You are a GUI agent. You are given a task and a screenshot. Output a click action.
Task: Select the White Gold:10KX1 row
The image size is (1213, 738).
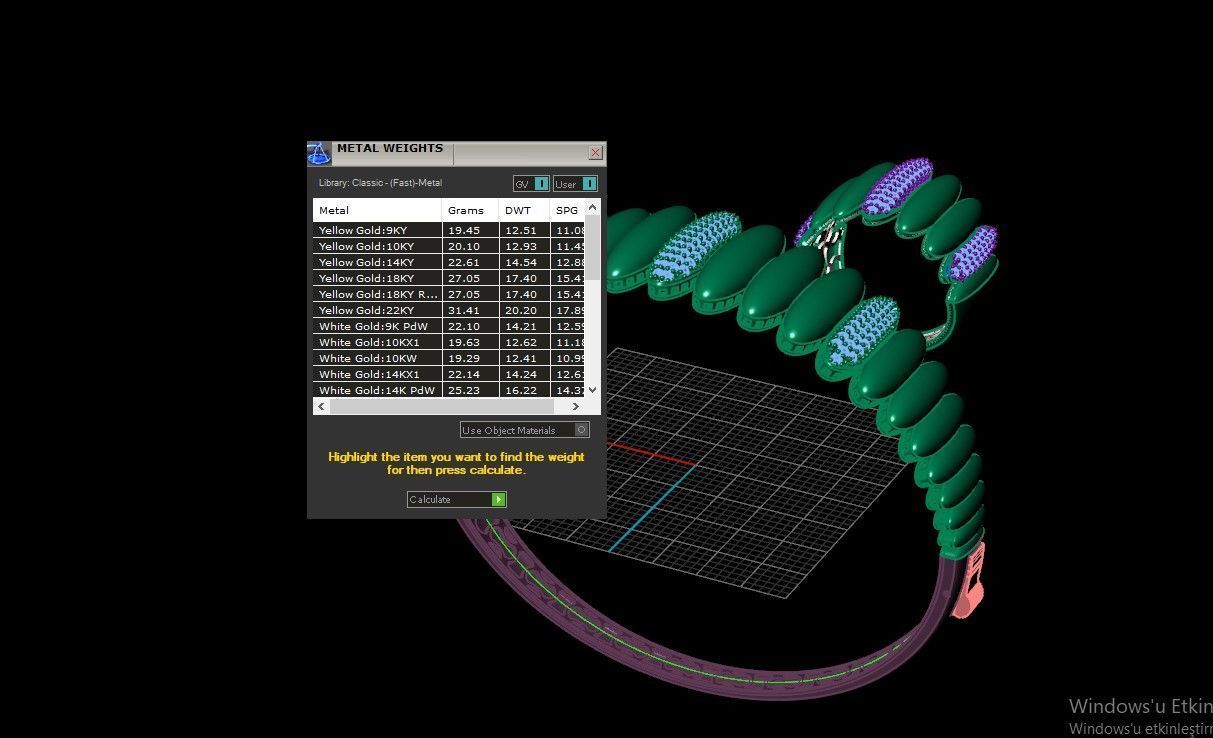(x=449, y=342)
